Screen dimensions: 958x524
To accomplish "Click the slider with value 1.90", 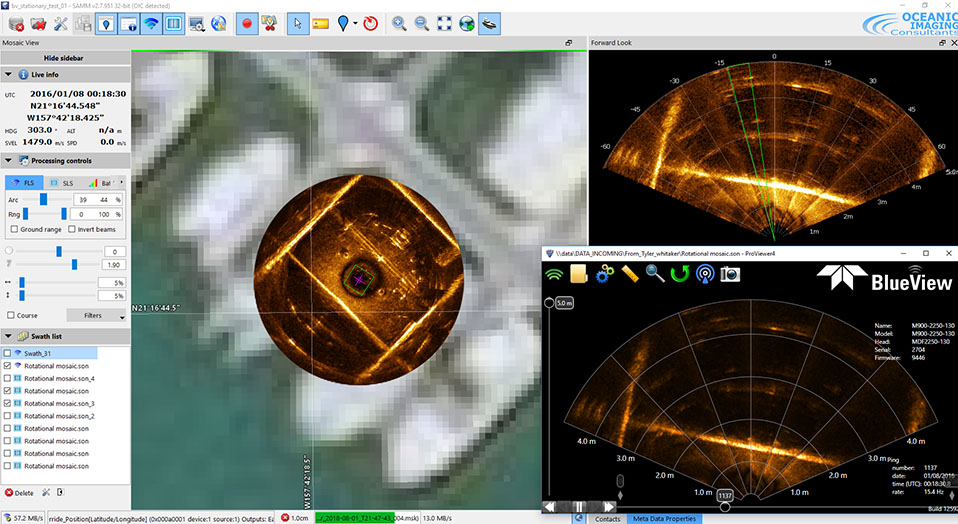I will [x=74, y=264].
